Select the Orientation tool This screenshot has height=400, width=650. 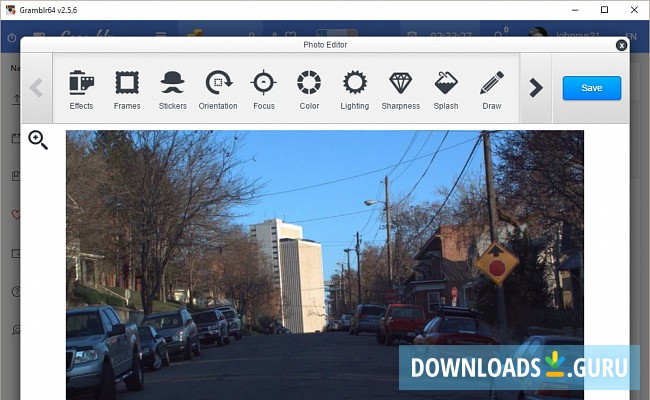(218, 89)
